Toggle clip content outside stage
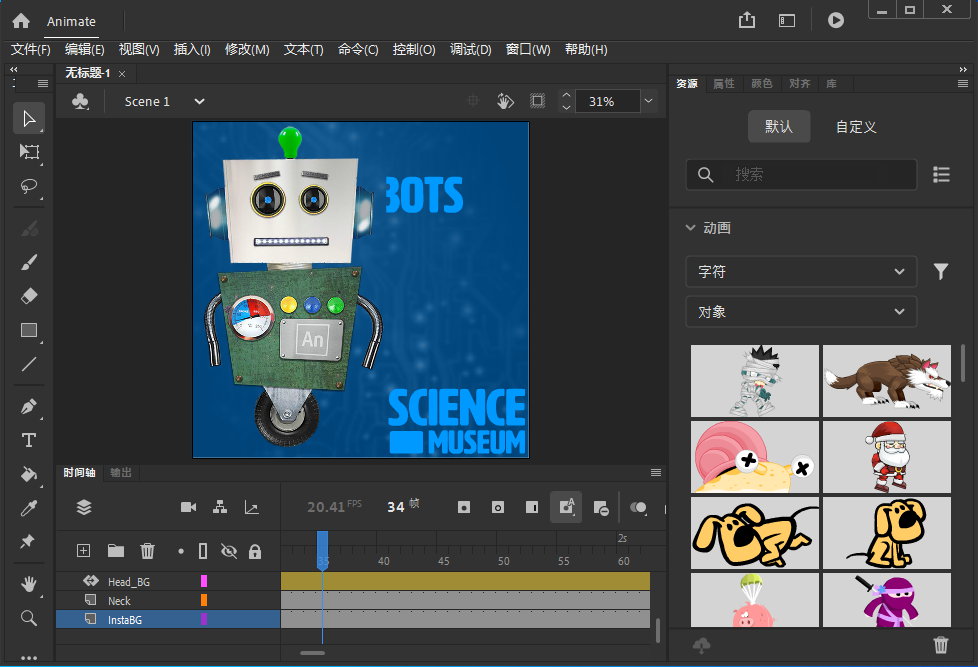This screenshot has width=978, height=667. pos(537,100)
